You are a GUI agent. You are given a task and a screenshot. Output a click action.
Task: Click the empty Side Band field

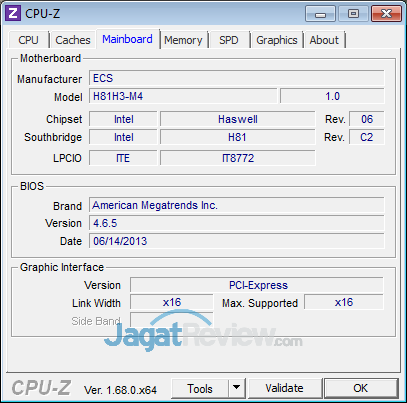pyautogui.click(x=172, y=321)
